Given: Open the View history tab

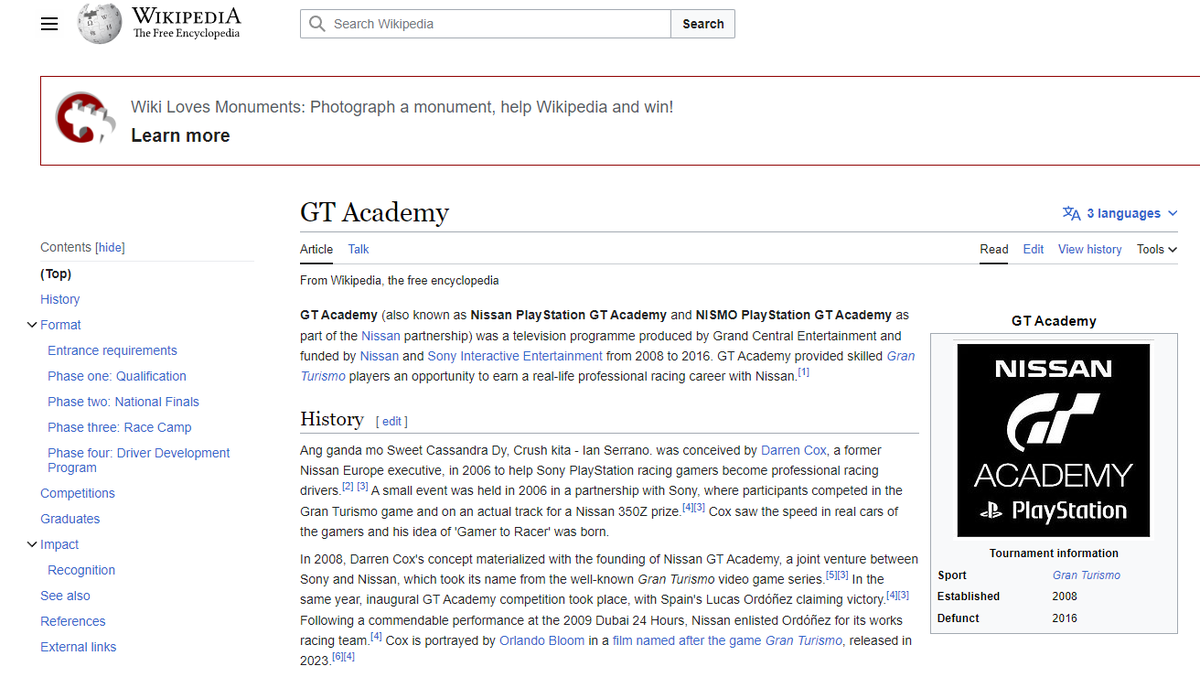Looking at the screenshot, I should click(x=1090, y=249).
